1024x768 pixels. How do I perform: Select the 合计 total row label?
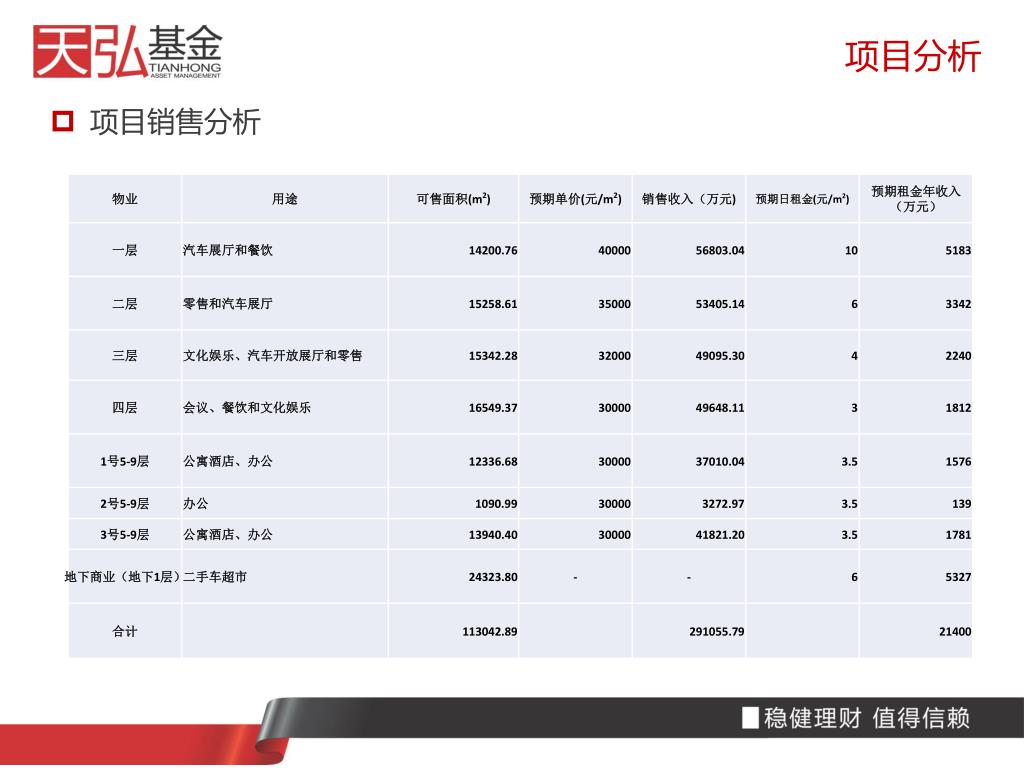[x=125, y=632]
